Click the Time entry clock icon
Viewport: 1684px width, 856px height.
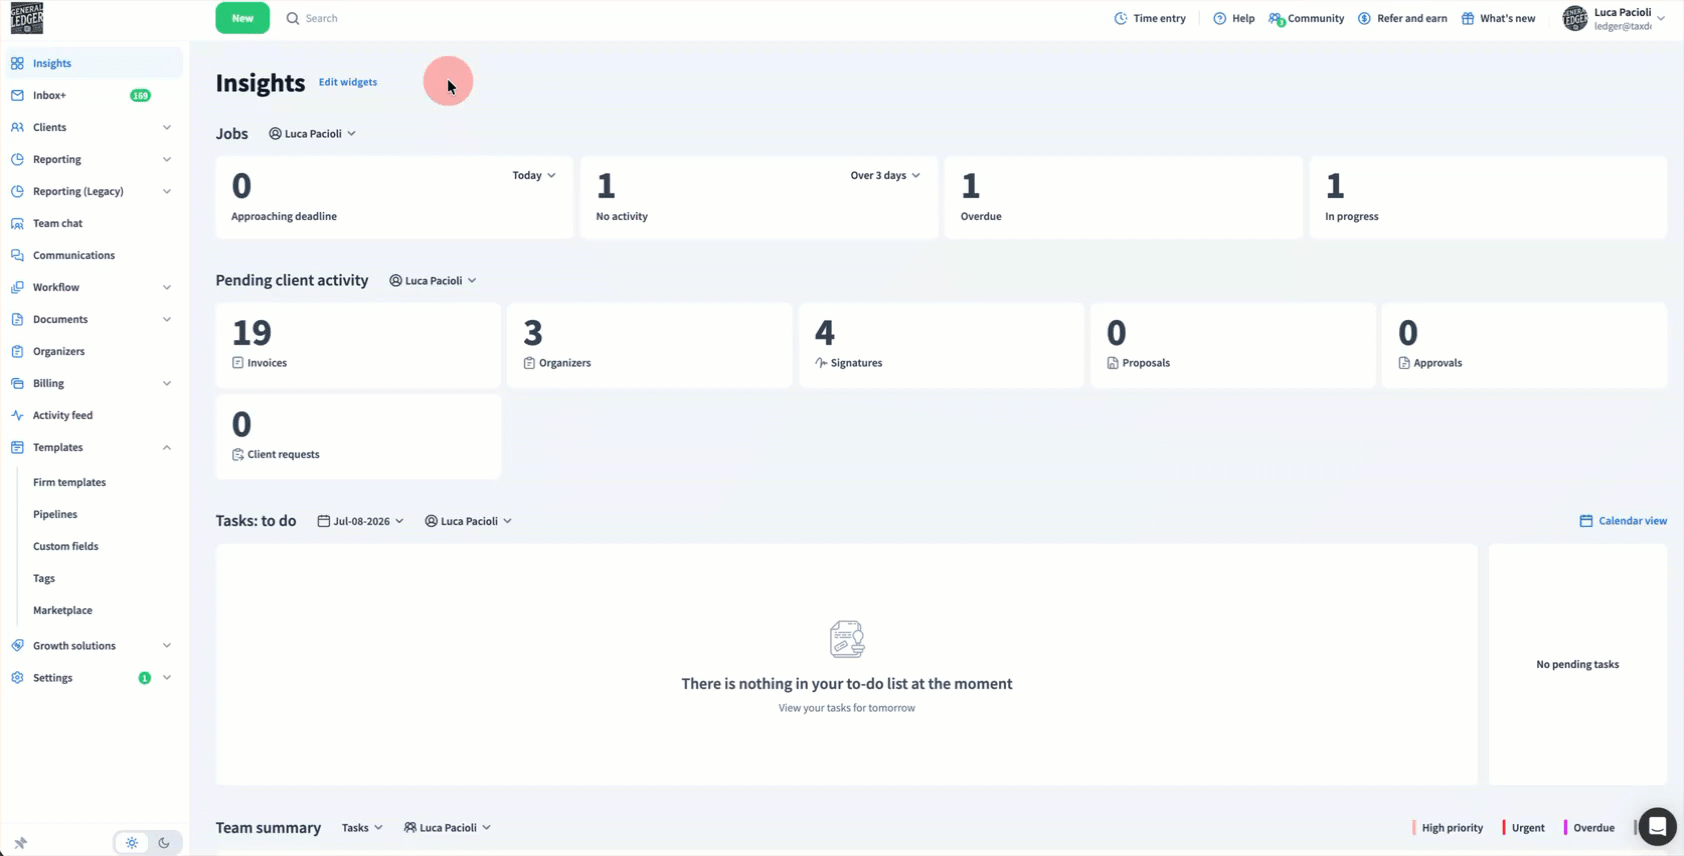coord(1121,18)
